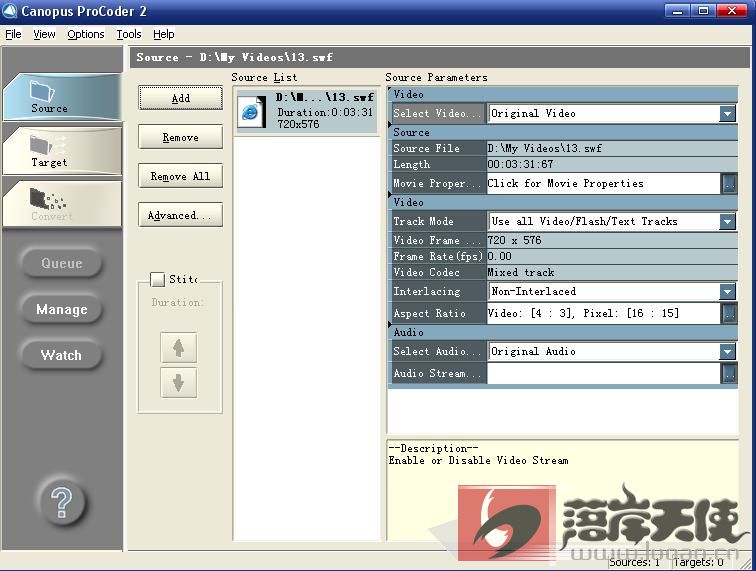Open the Advanced... settings button

[x=180, y=215]
